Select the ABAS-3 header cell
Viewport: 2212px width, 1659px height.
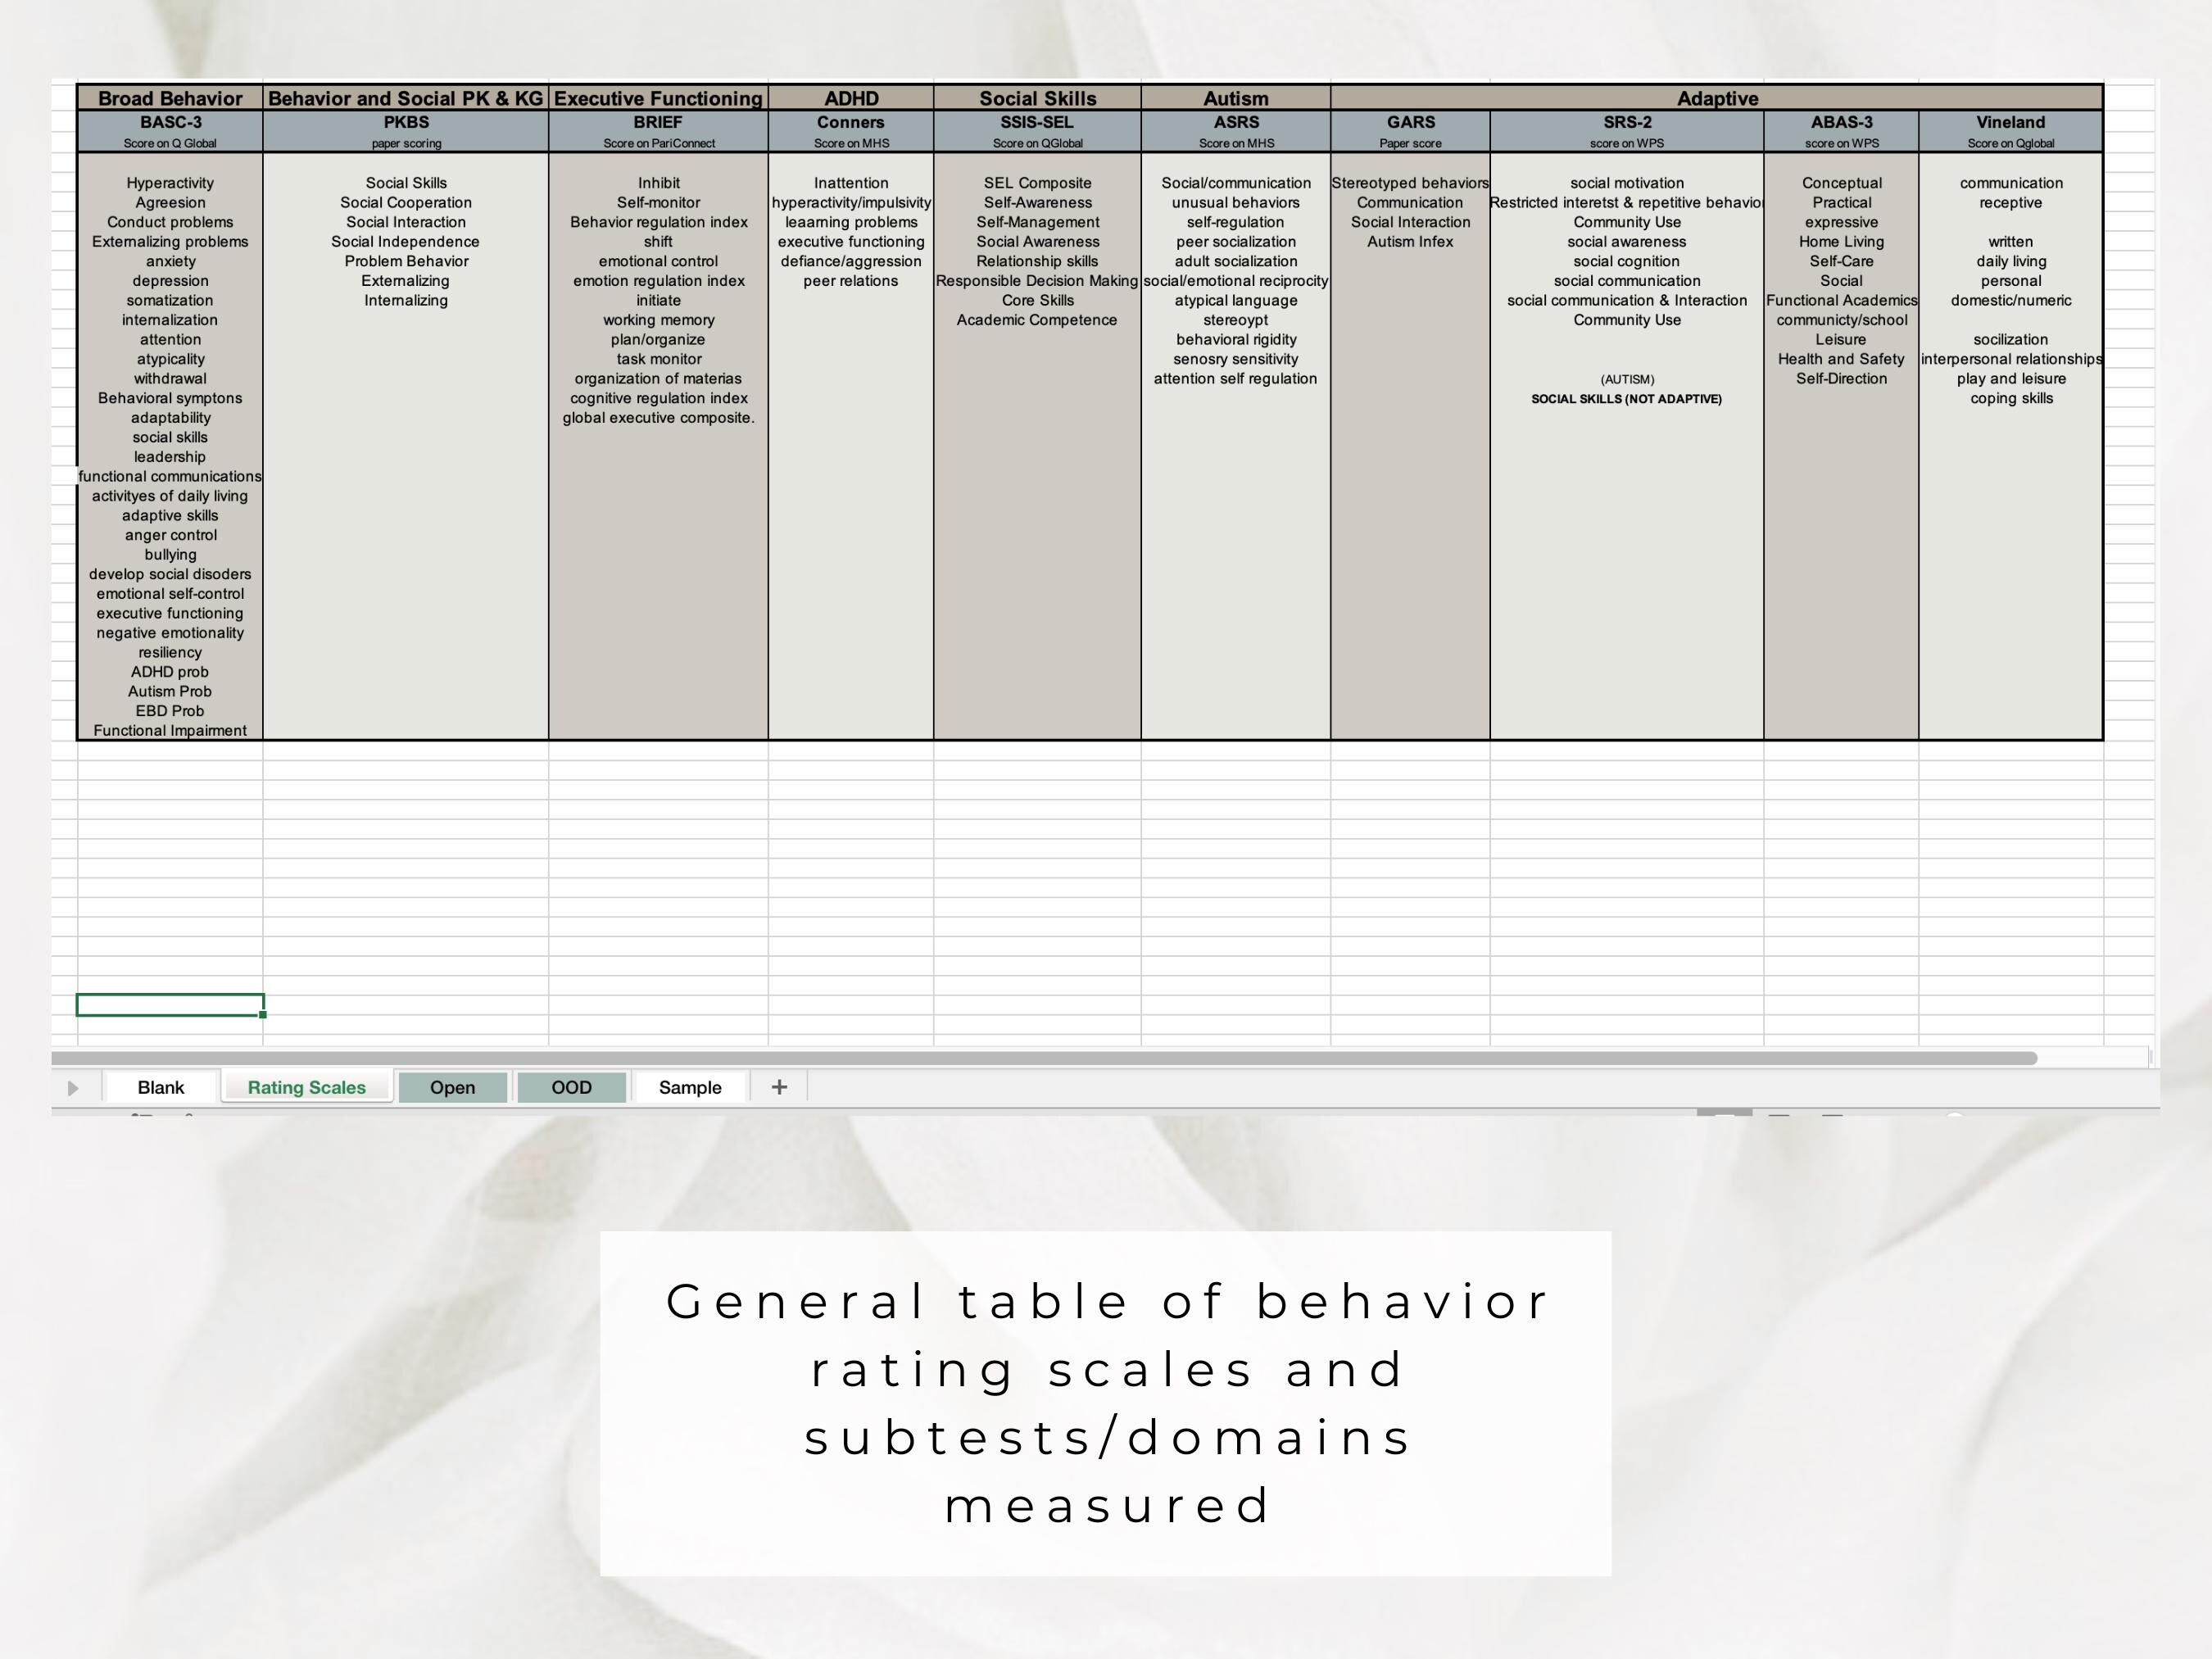click(x=1841, y=121)
